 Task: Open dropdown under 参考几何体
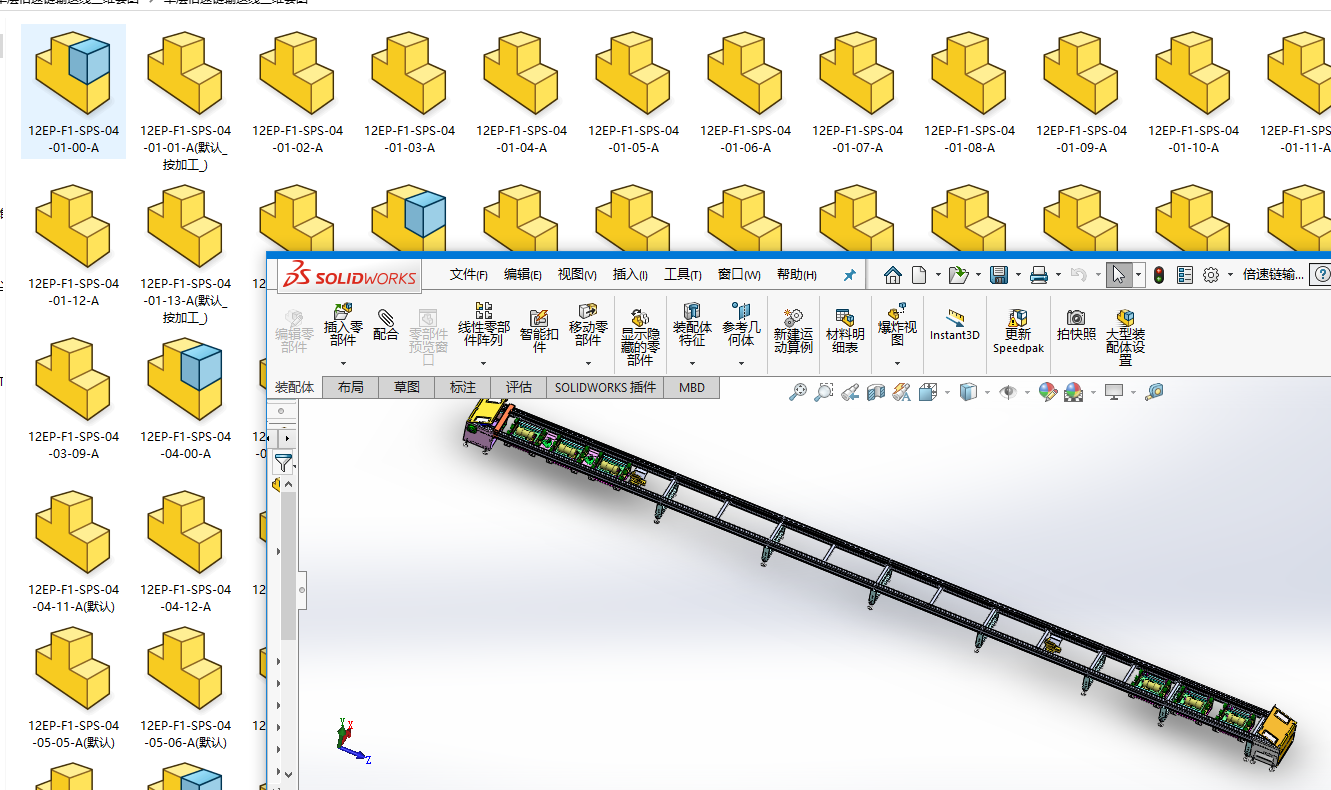742,363
